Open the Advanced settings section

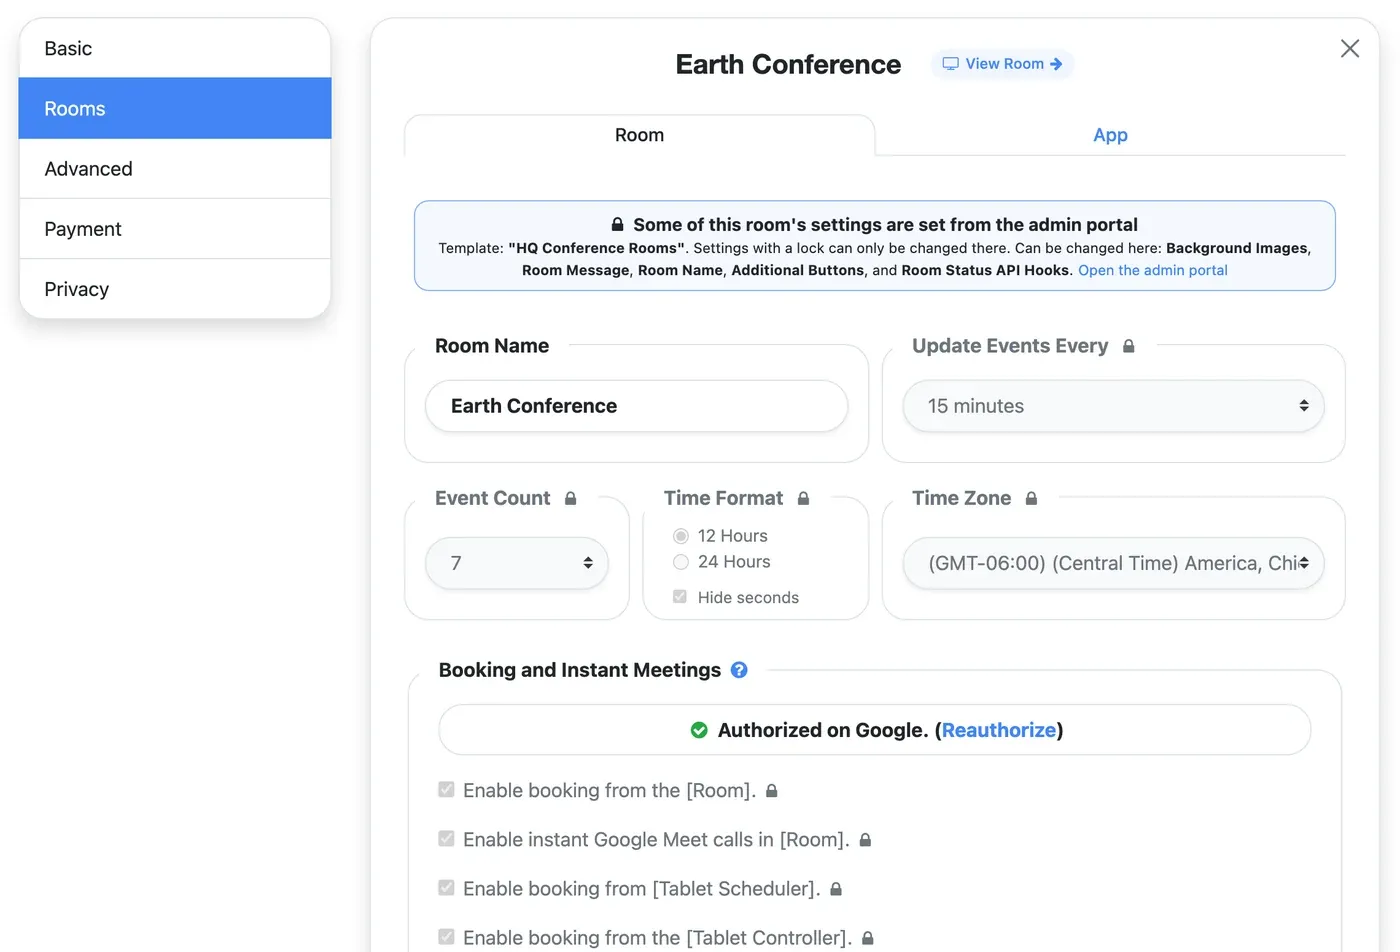click(175, 168)
